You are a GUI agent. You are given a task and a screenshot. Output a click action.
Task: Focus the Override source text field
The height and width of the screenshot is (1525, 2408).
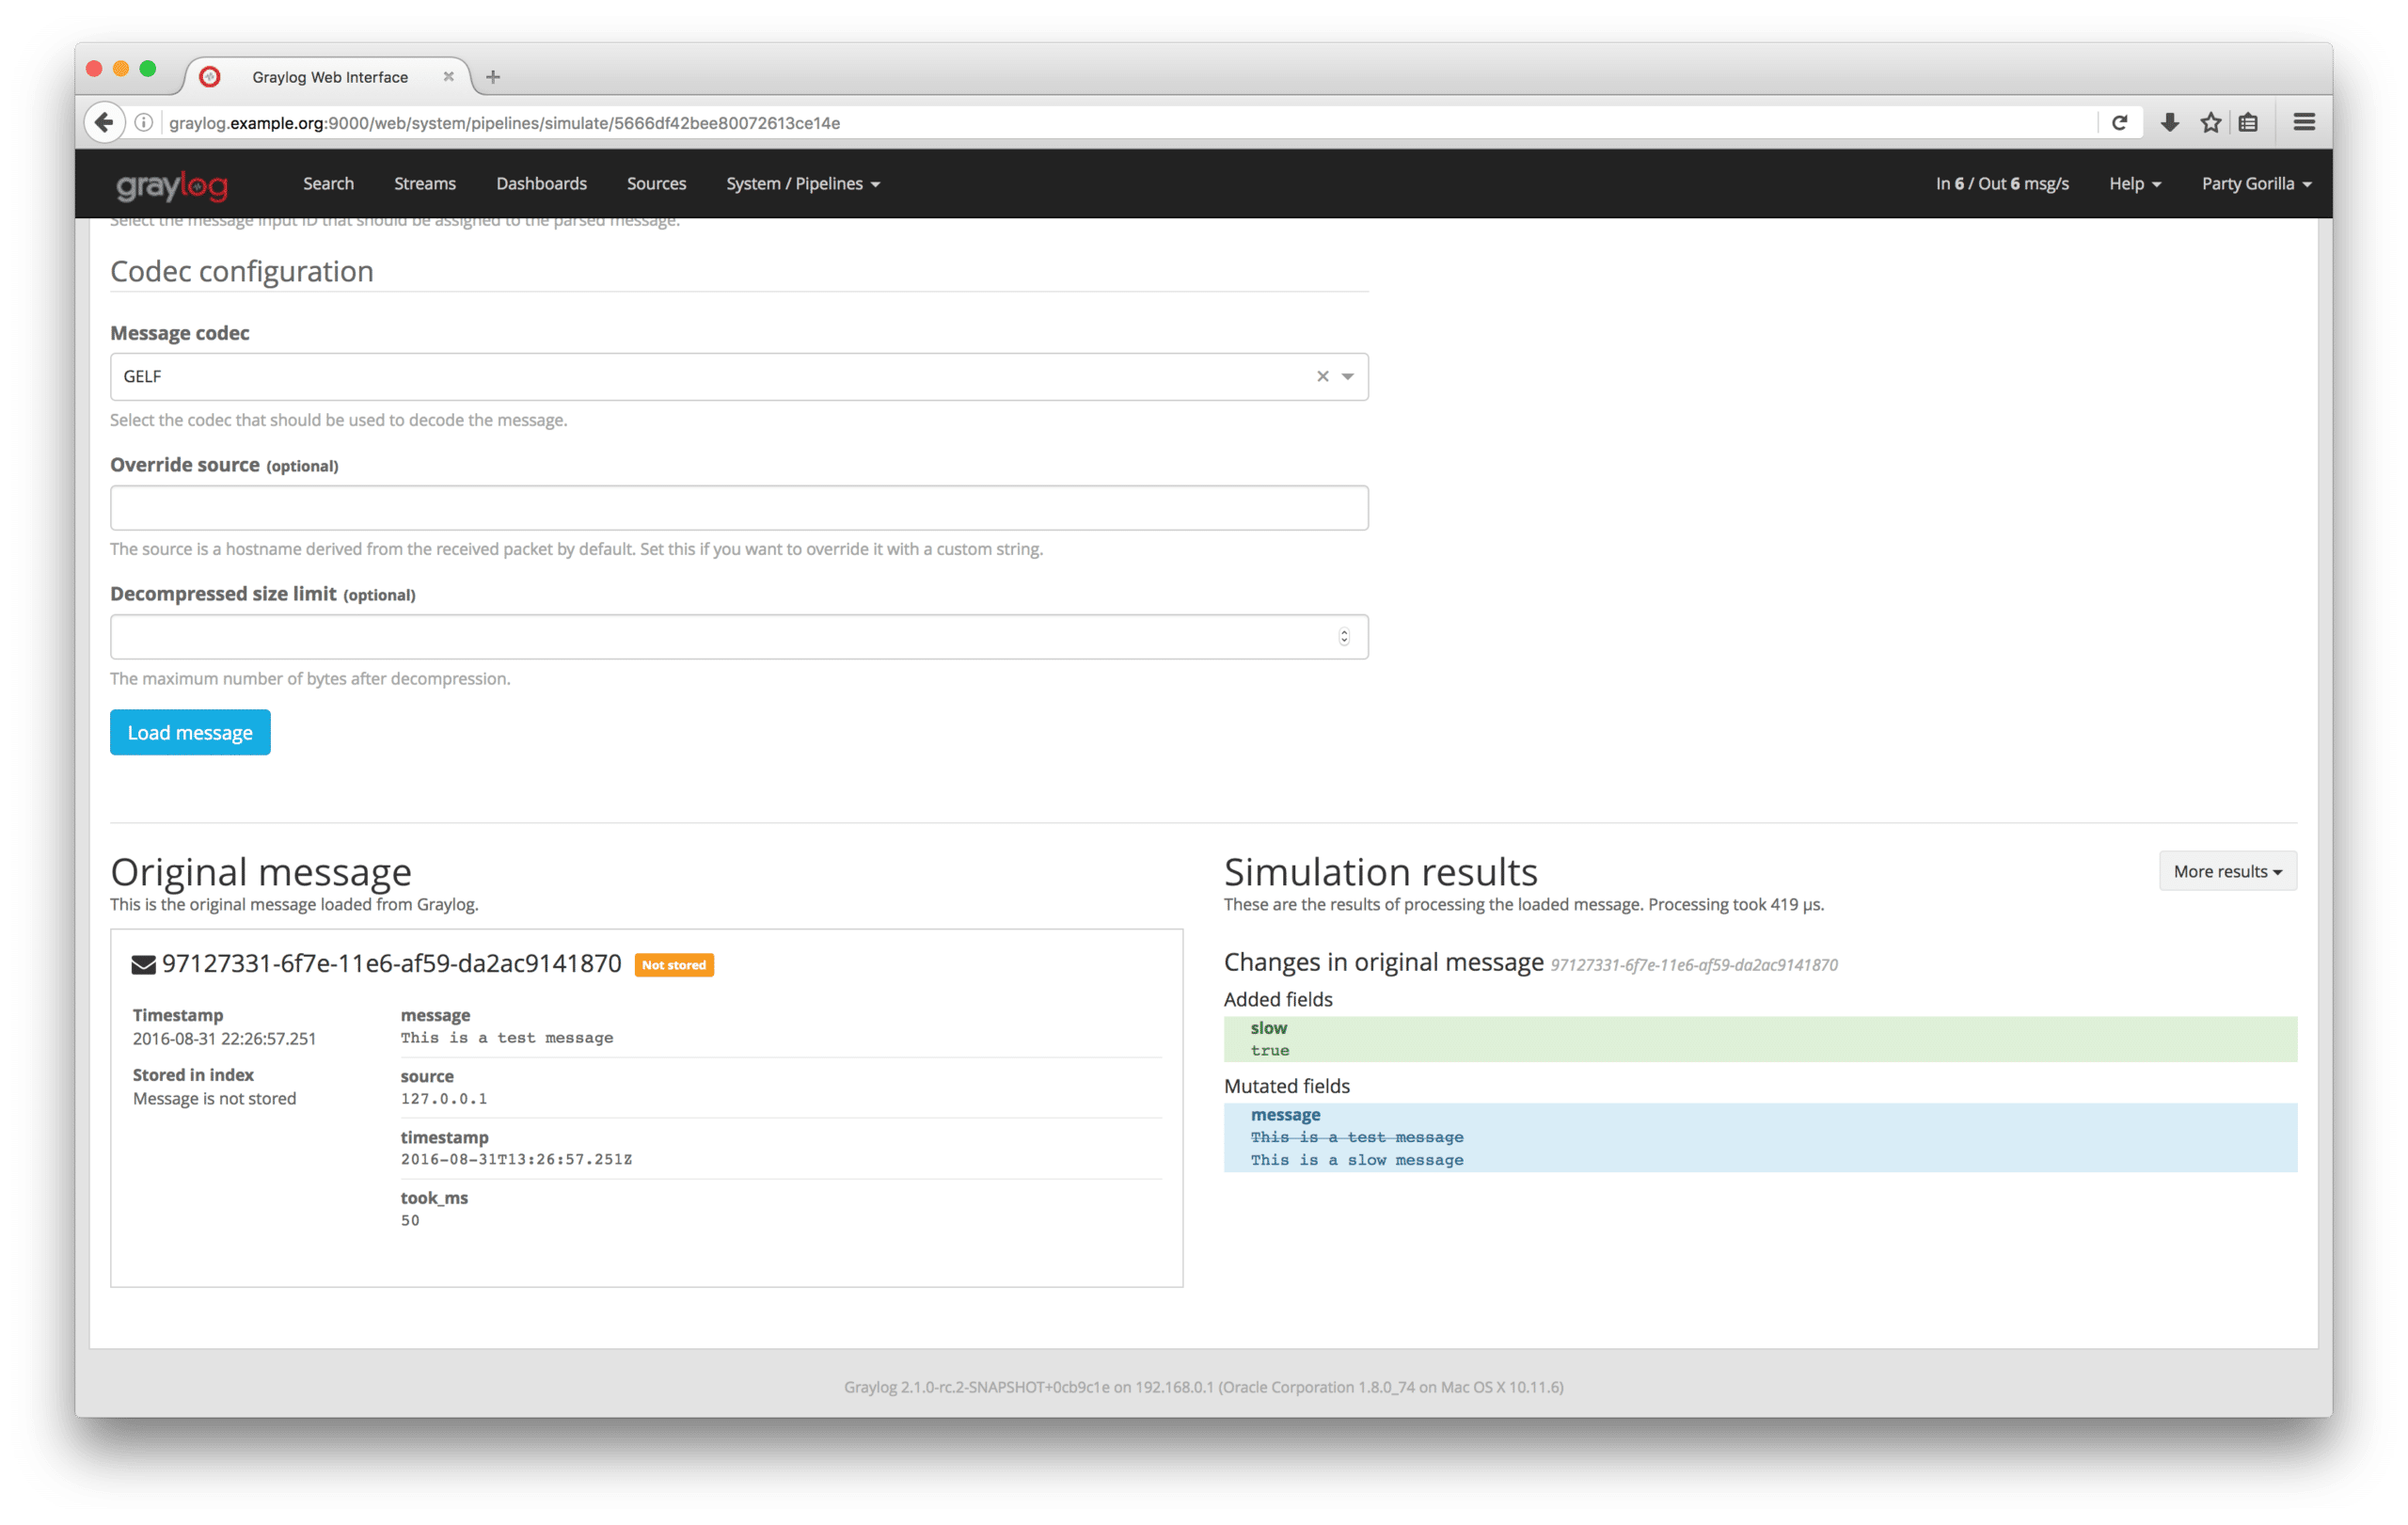pos(738,508)
